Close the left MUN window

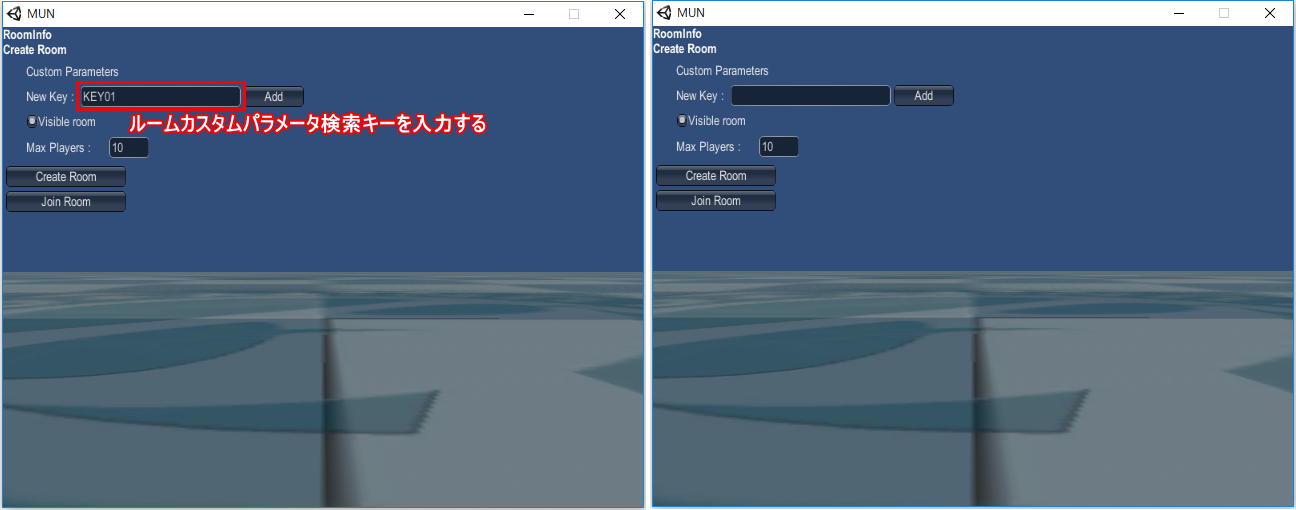click(x=620, y=14)
